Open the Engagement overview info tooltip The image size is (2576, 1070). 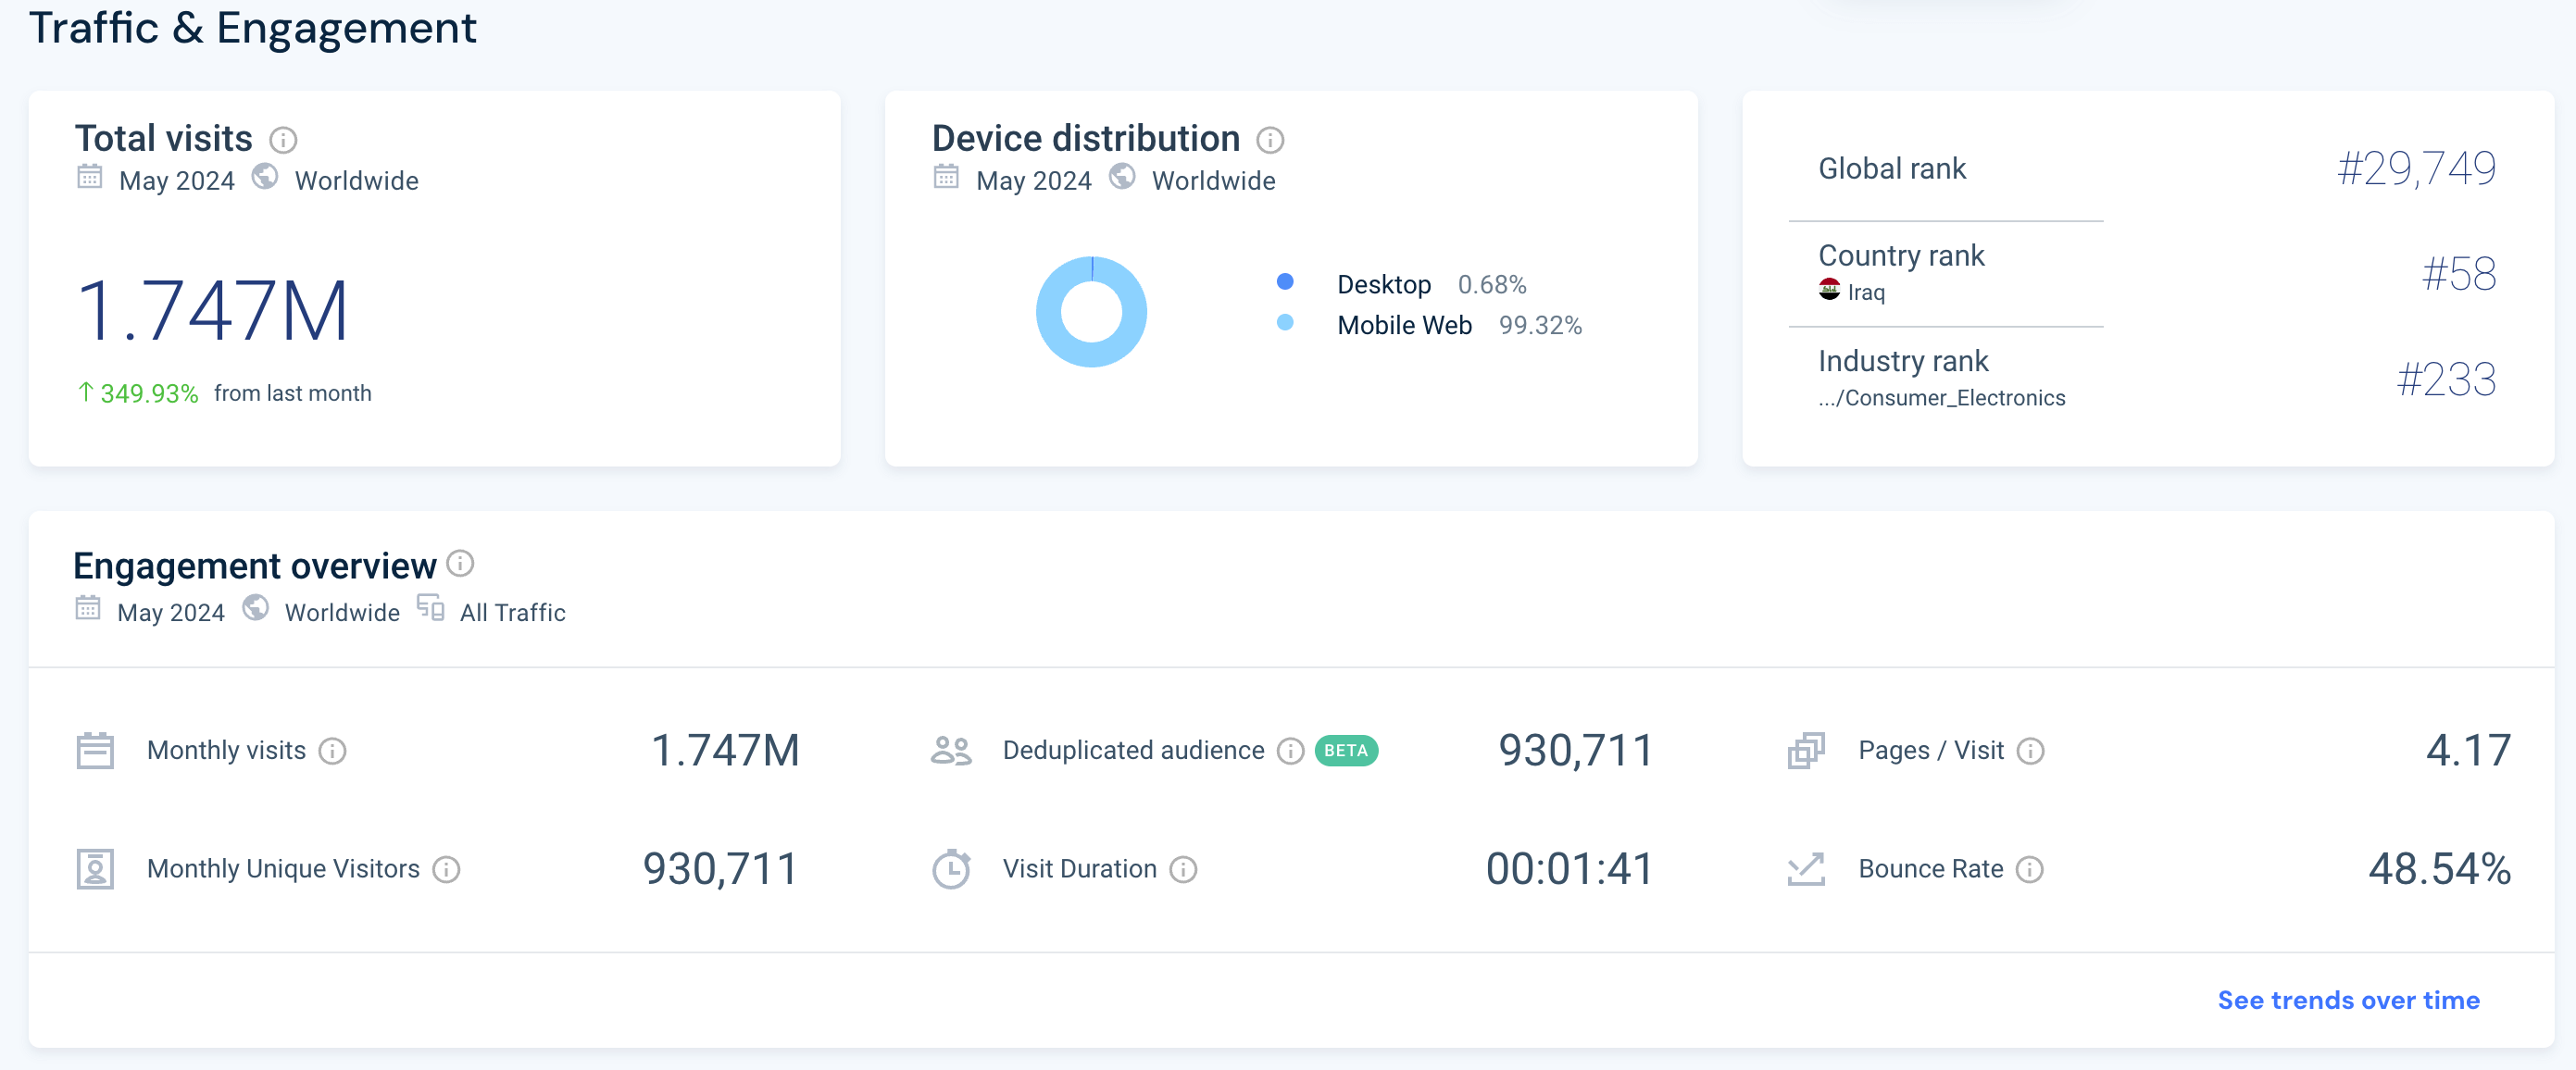tap(461, 565)
